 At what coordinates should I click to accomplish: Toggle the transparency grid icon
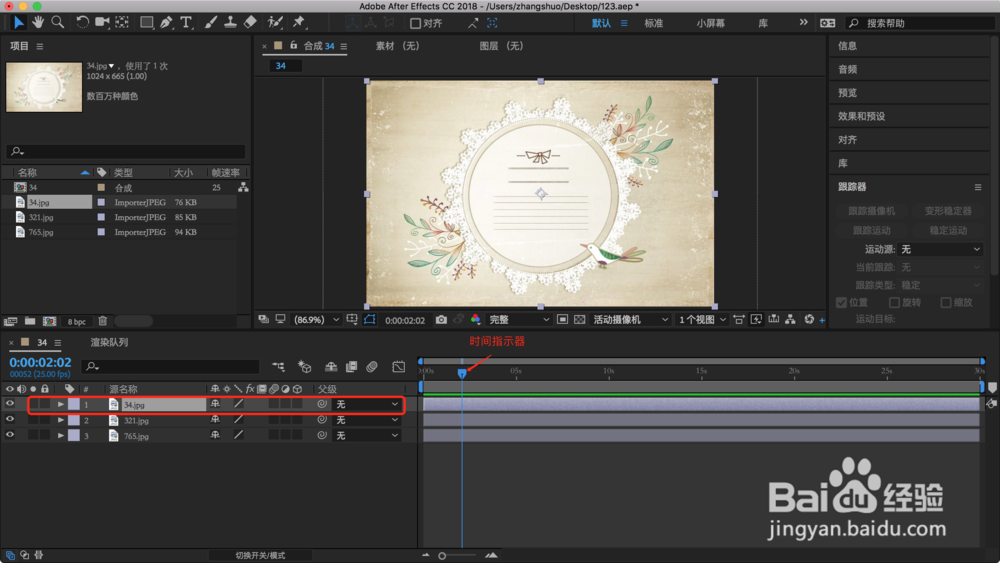[579, 319]
